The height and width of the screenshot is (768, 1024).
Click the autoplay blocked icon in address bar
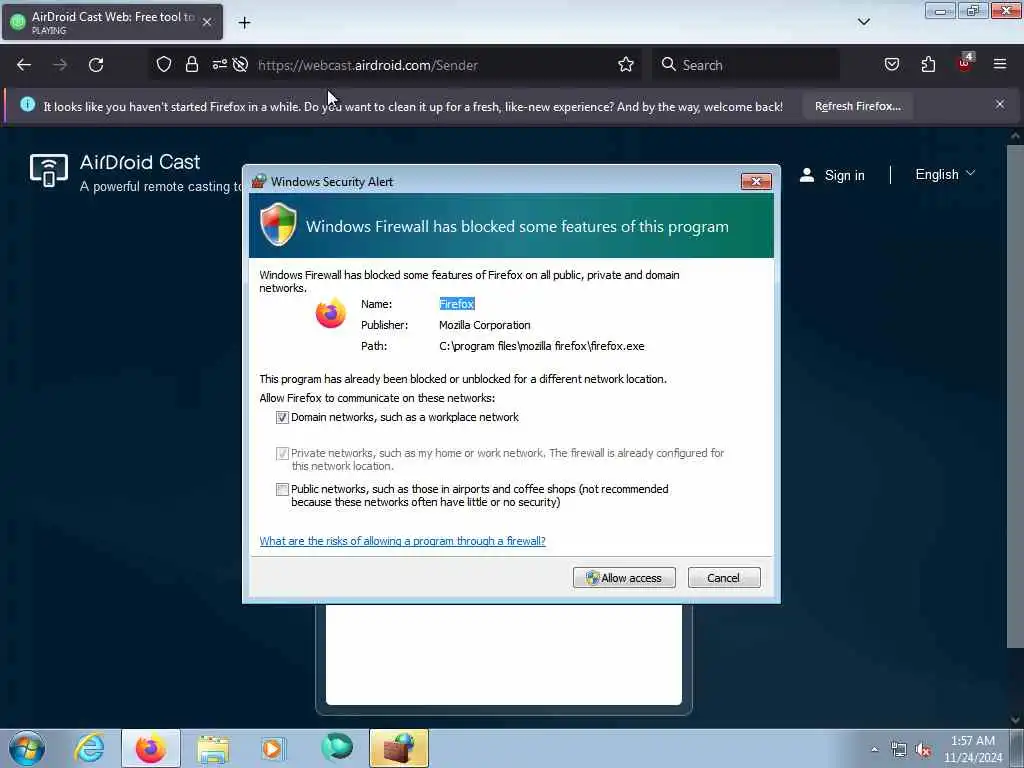click(x=240, y=64)
